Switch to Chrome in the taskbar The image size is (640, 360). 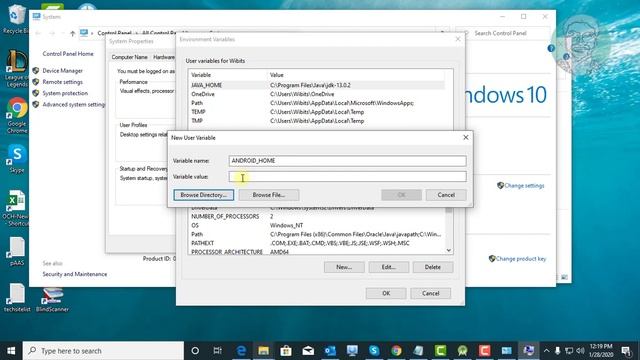tap(396, 351)
